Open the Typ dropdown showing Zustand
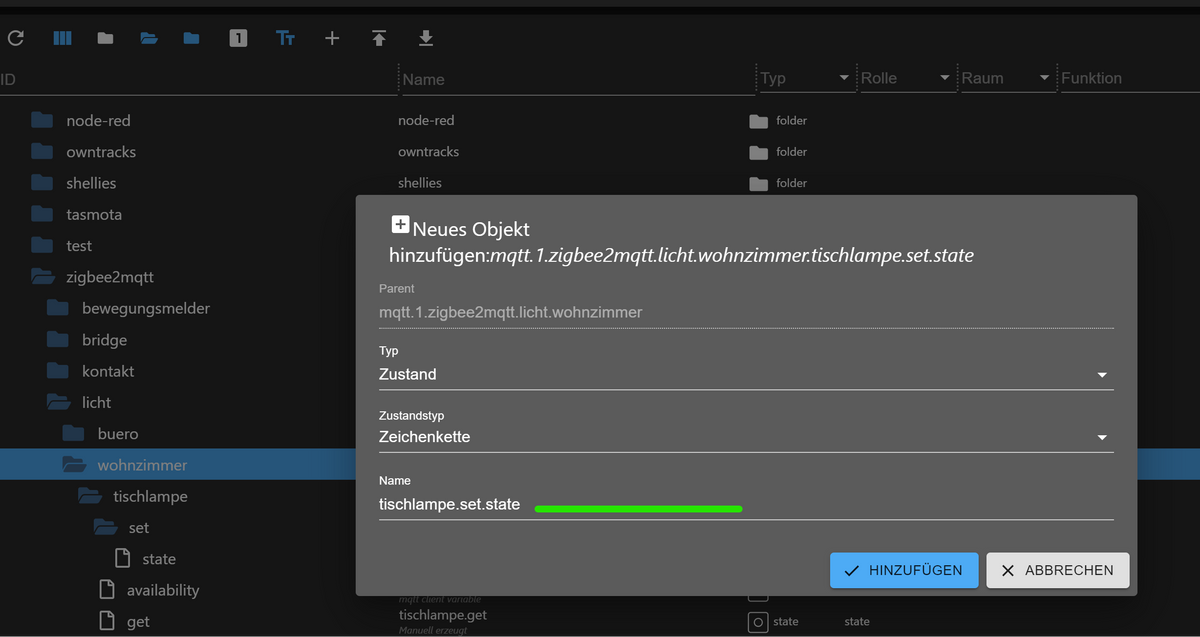Image resolution: width=1200 pixels, height=637 pixels. [x=746, y=374]
